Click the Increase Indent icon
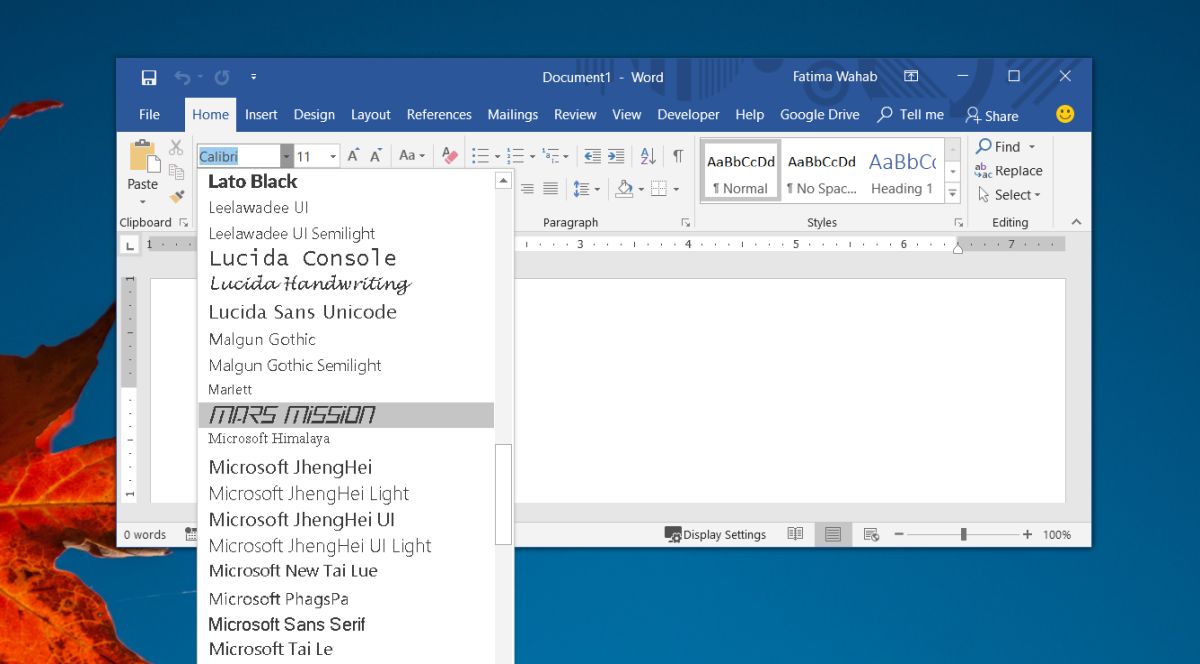 pos(616,156)
